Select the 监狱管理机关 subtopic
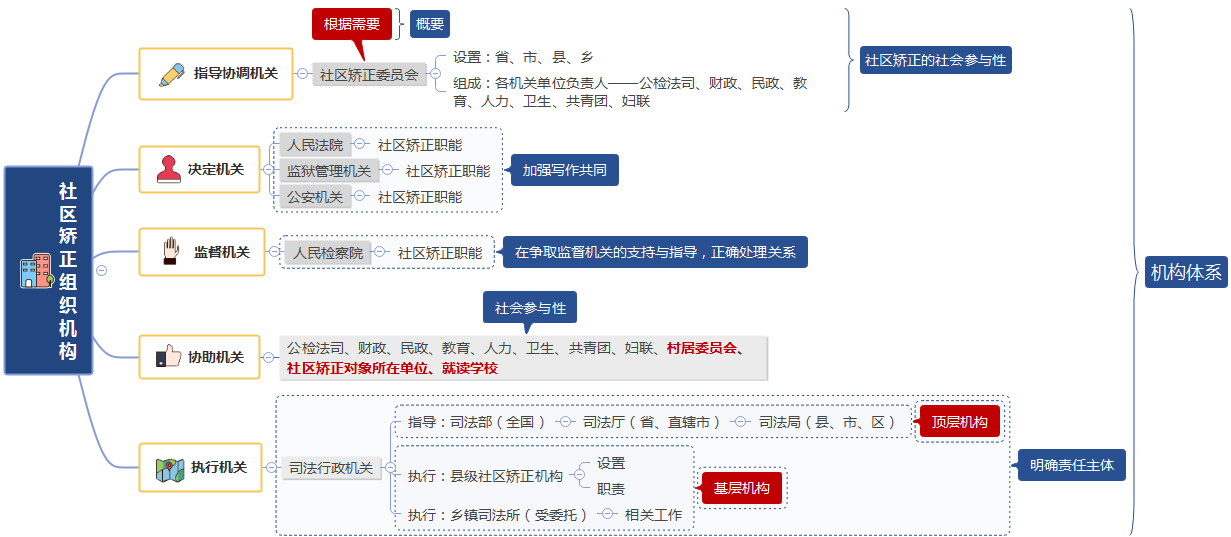This screenshot has width=1231, height=537. pyautogui.click(x=329, y=171)
